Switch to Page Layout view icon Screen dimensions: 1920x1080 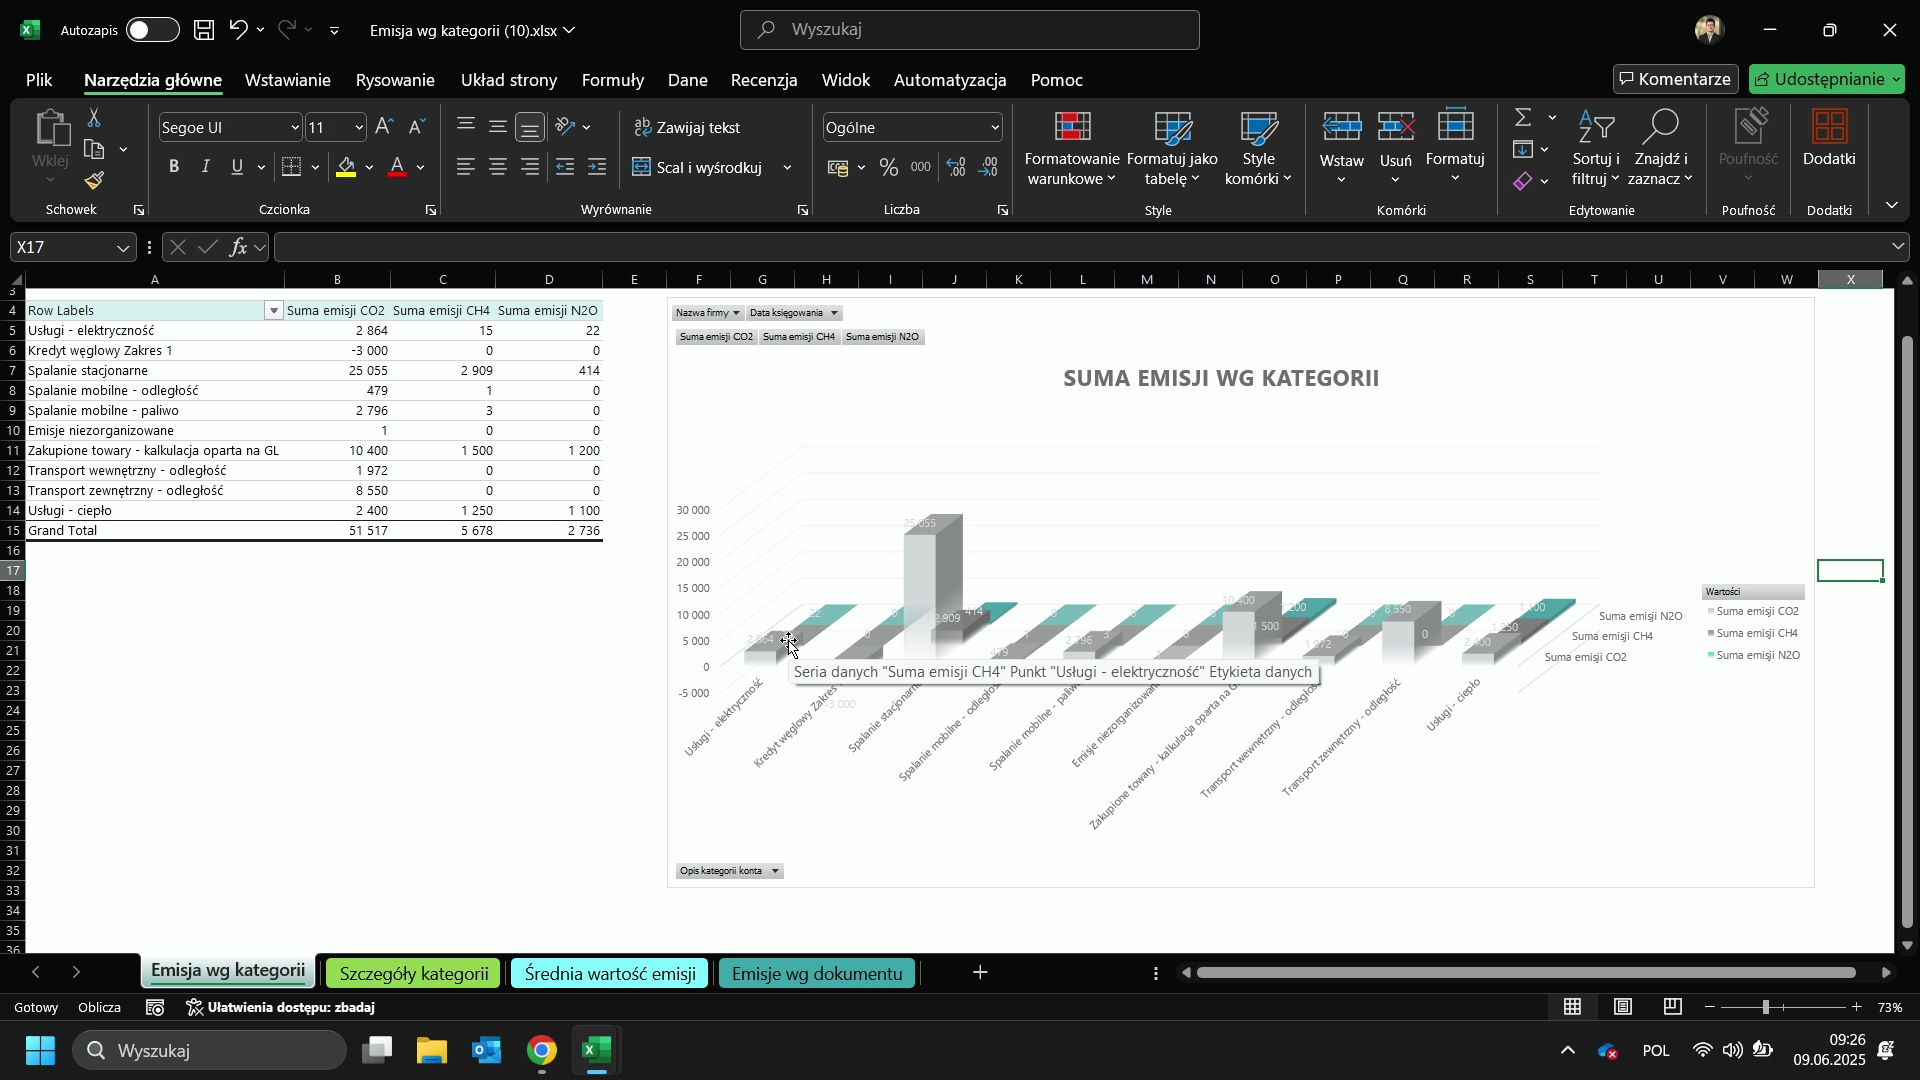tap(1623, 1007)
